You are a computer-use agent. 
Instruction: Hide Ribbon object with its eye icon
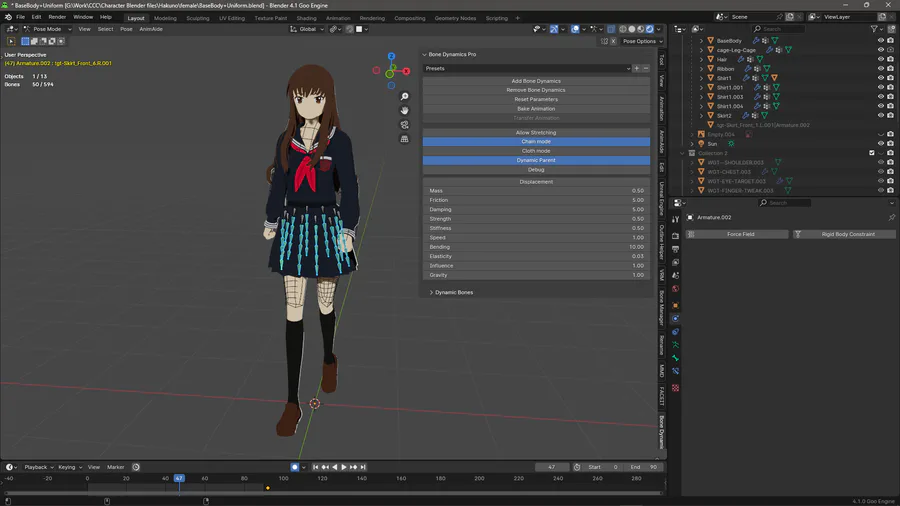click(880, 69)
